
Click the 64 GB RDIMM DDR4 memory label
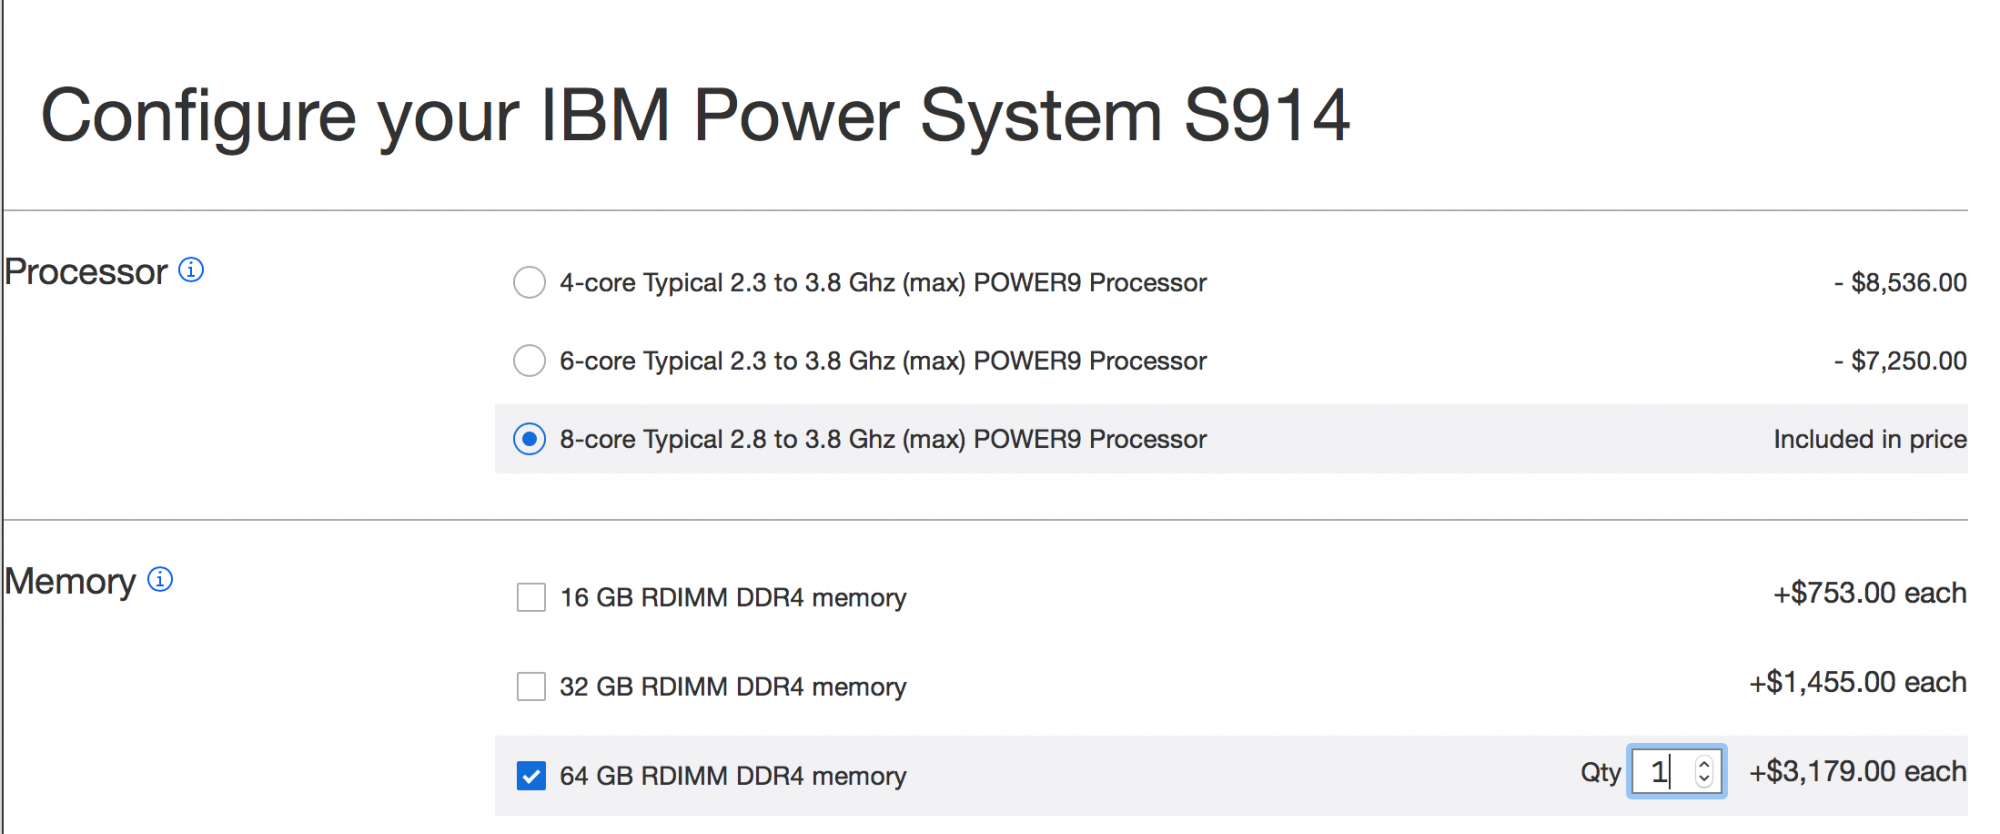pos(733,775)
